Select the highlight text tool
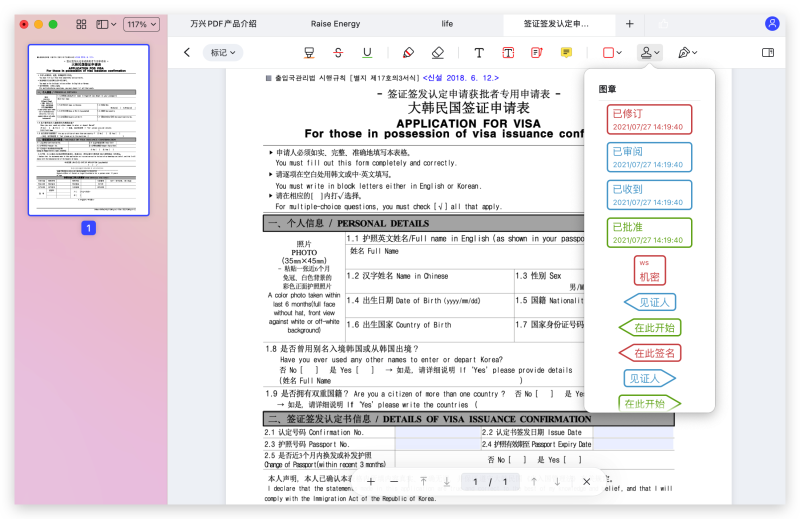The height and width of the screenshot is (519, 800). (309, 52)
